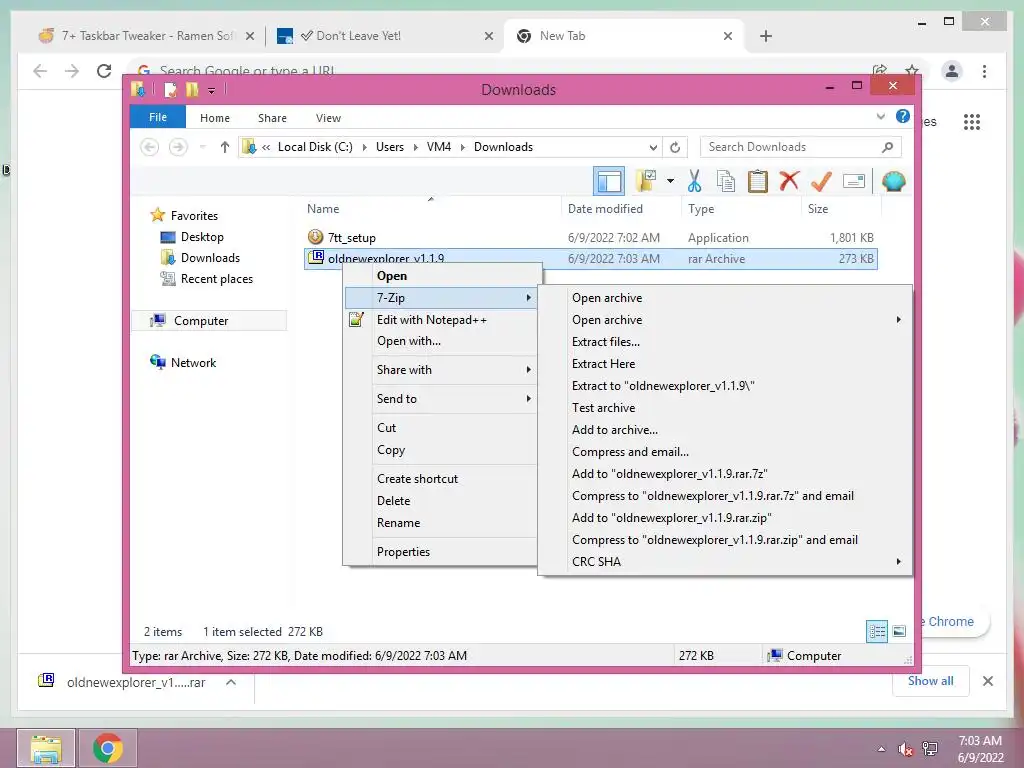Expand the Explorer ribbon chevron
The height and width of the screenshot is (768, 1024).
point(880,116)
